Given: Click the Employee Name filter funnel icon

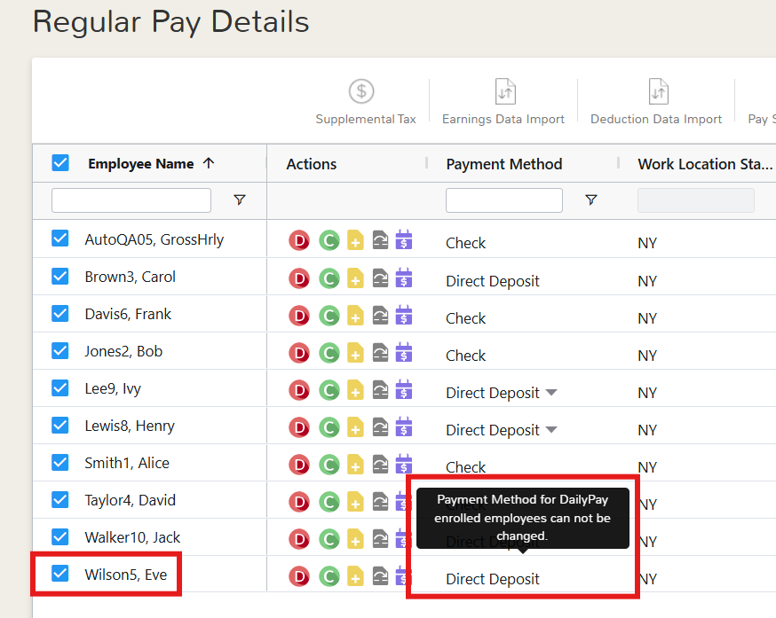Looking at the screenshot, I should point(240,200).
